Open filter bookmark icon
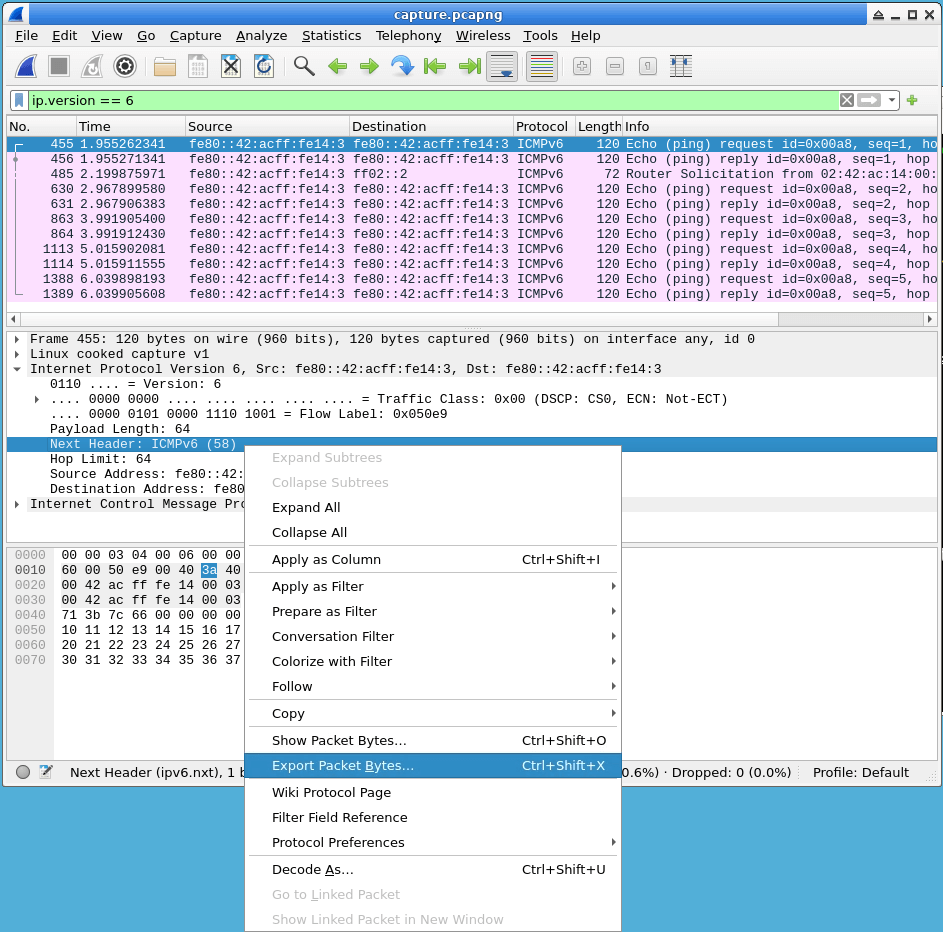Image resolution: width=943 pixels, height=932 pixels. coord(19,100)
